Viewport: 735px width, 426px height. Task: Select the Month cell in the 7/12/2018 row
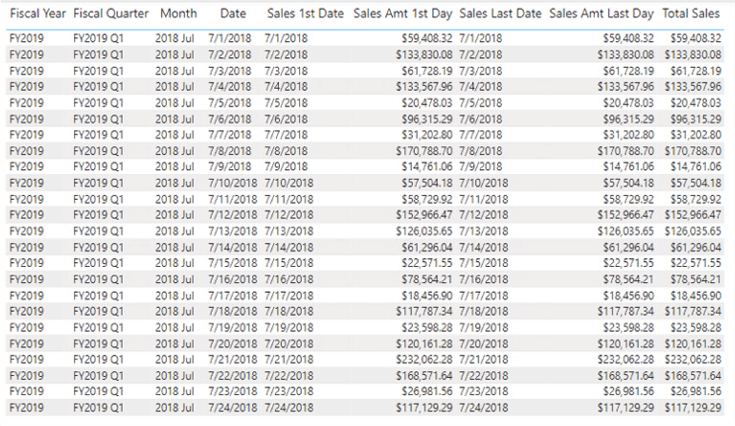click(177, 215)
